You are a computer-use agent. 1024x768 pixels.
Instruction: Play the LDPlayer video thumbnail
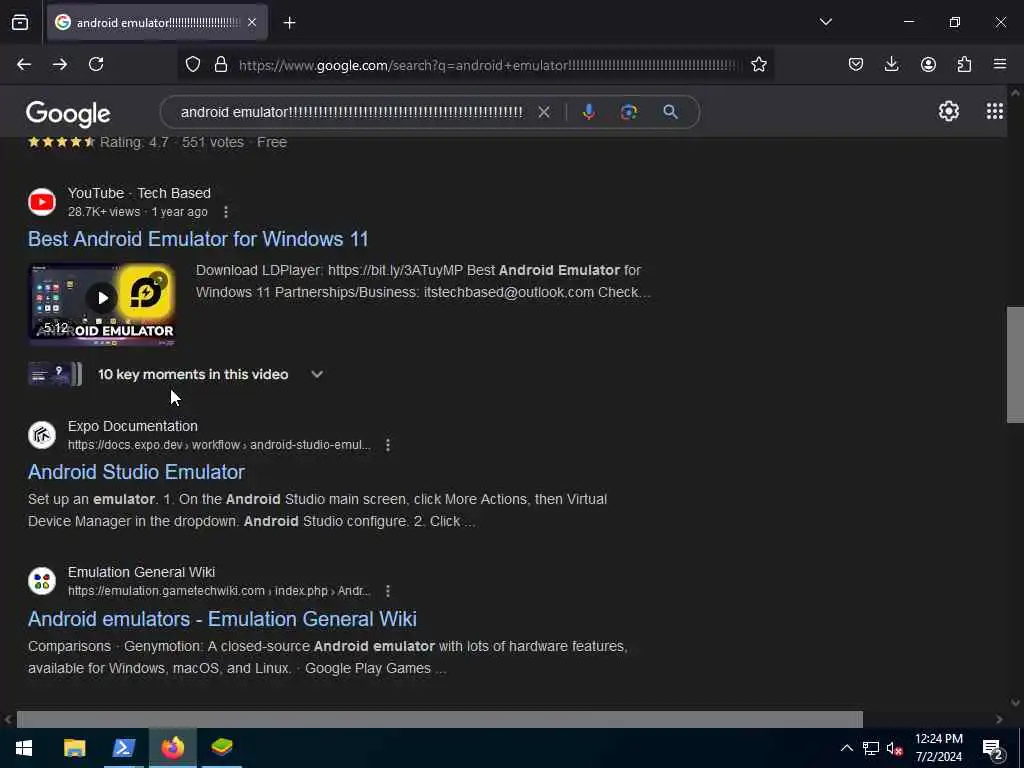point(102,304)
